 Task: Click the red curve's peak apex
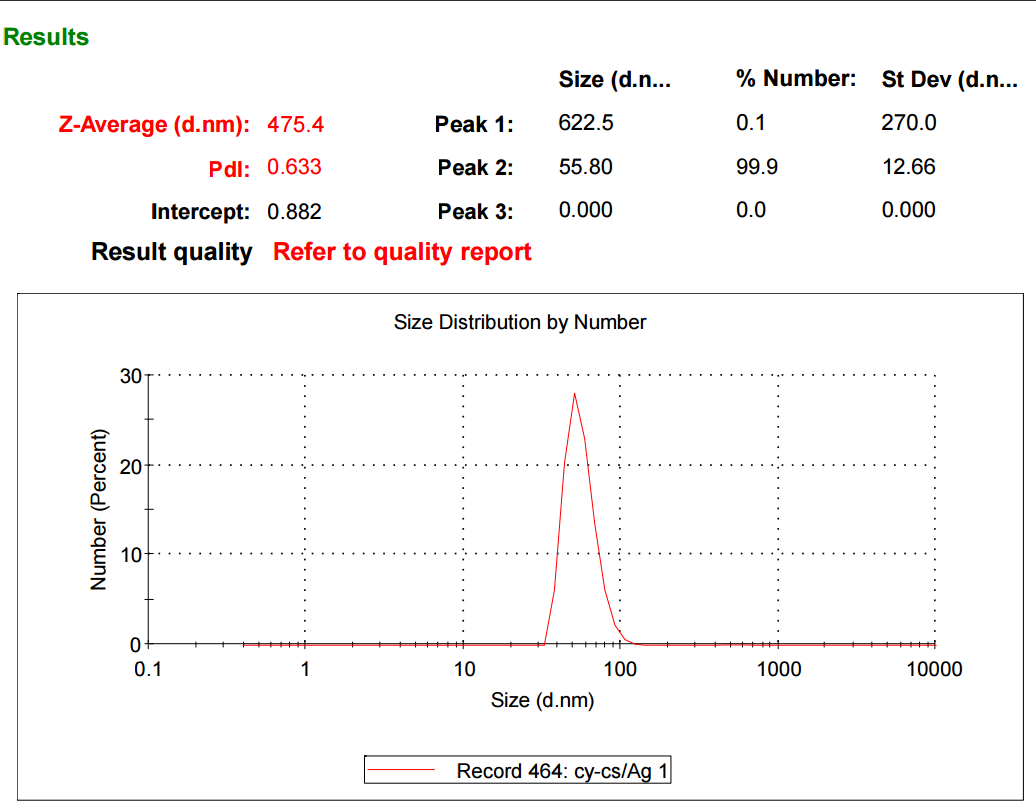[x=574, y=394]
